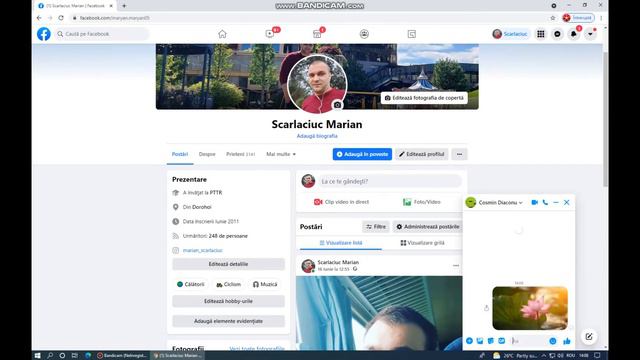Click Administrează postările button
Viewport: 640px width, 360px height.
(427, 227)
